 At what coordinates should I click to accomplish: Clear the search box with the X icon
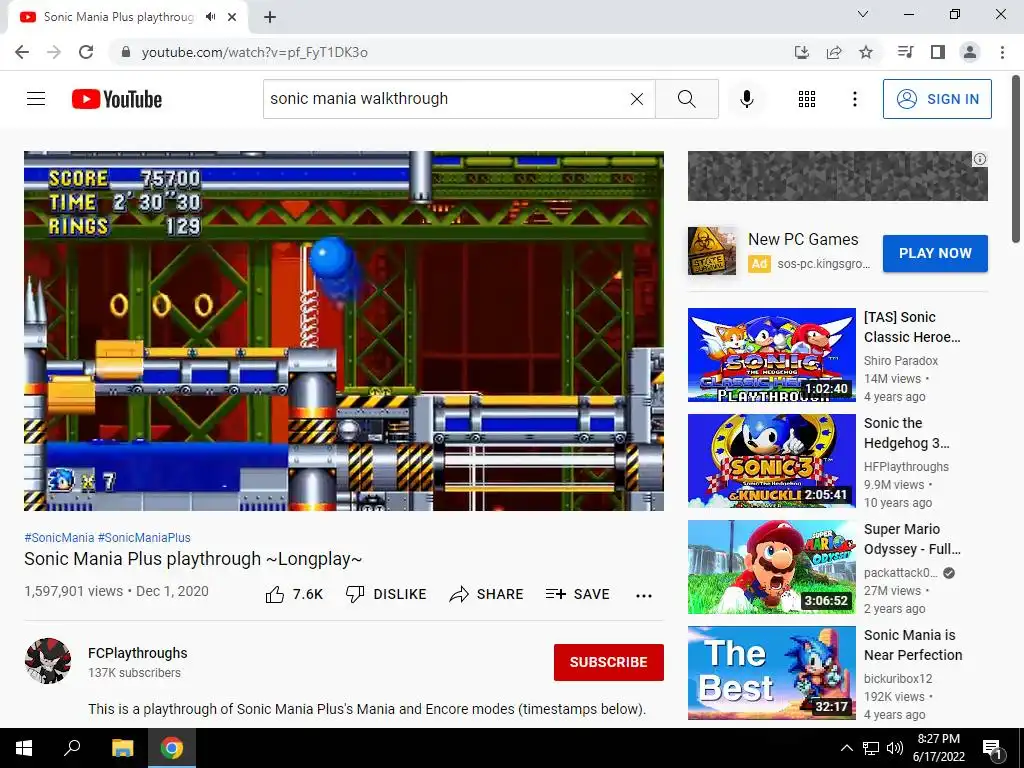point(637,99)
